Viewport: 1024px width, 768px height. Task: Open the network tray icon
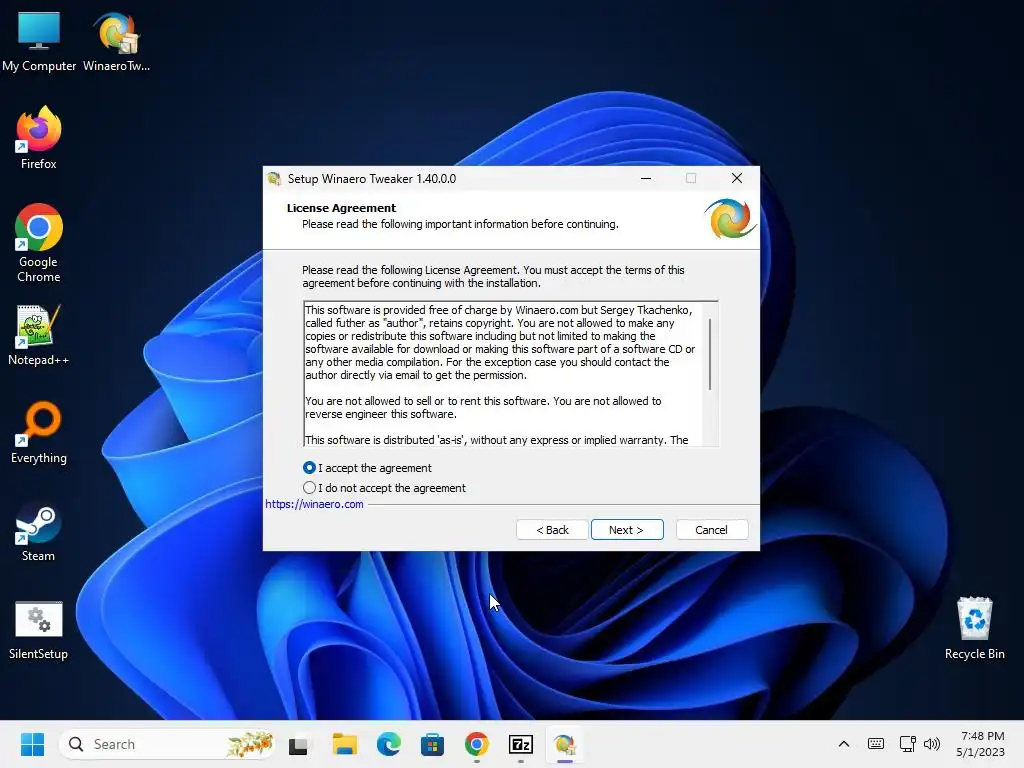click(x=907, y=744)
